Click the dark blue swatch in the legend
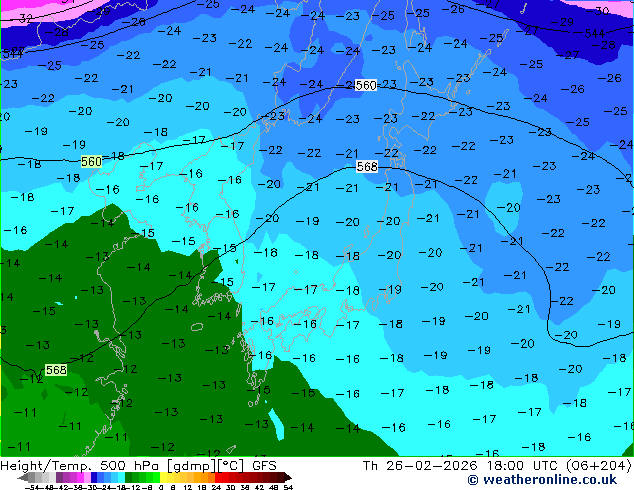634x490 pixels. pos(94,477)
